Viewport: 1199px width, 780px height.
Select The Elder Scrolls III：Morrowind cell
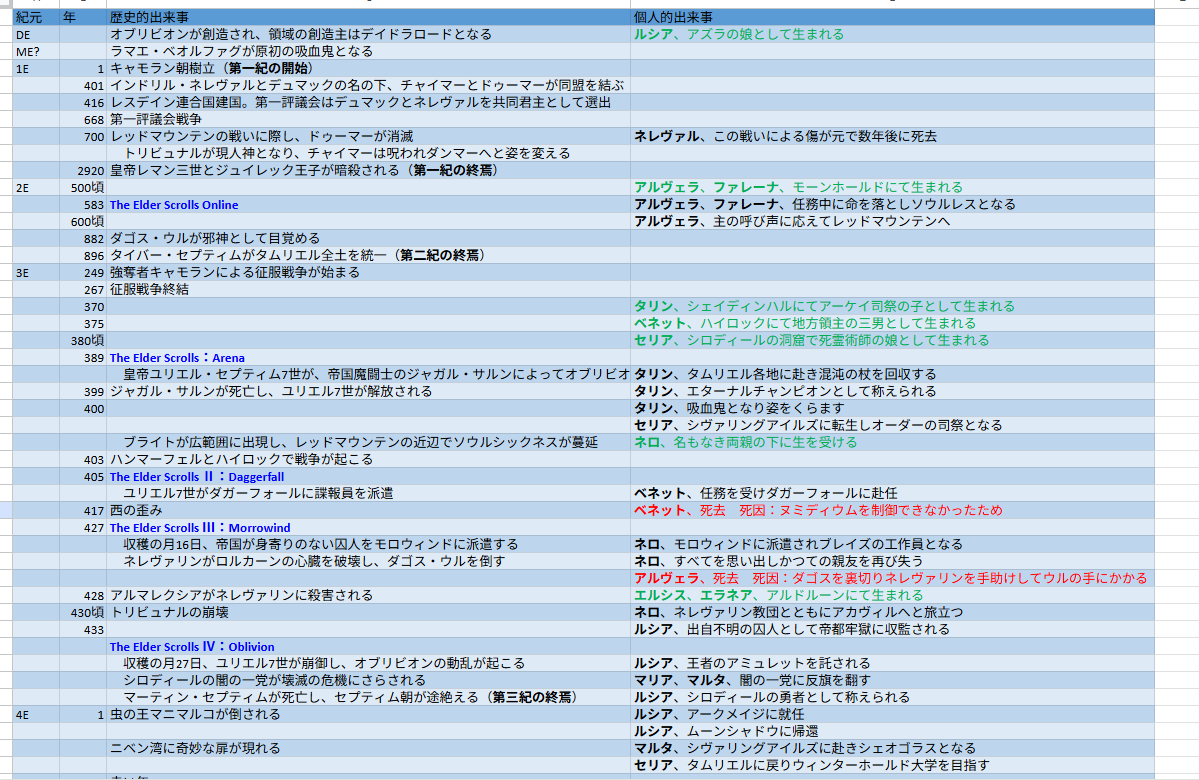[200, 528]
